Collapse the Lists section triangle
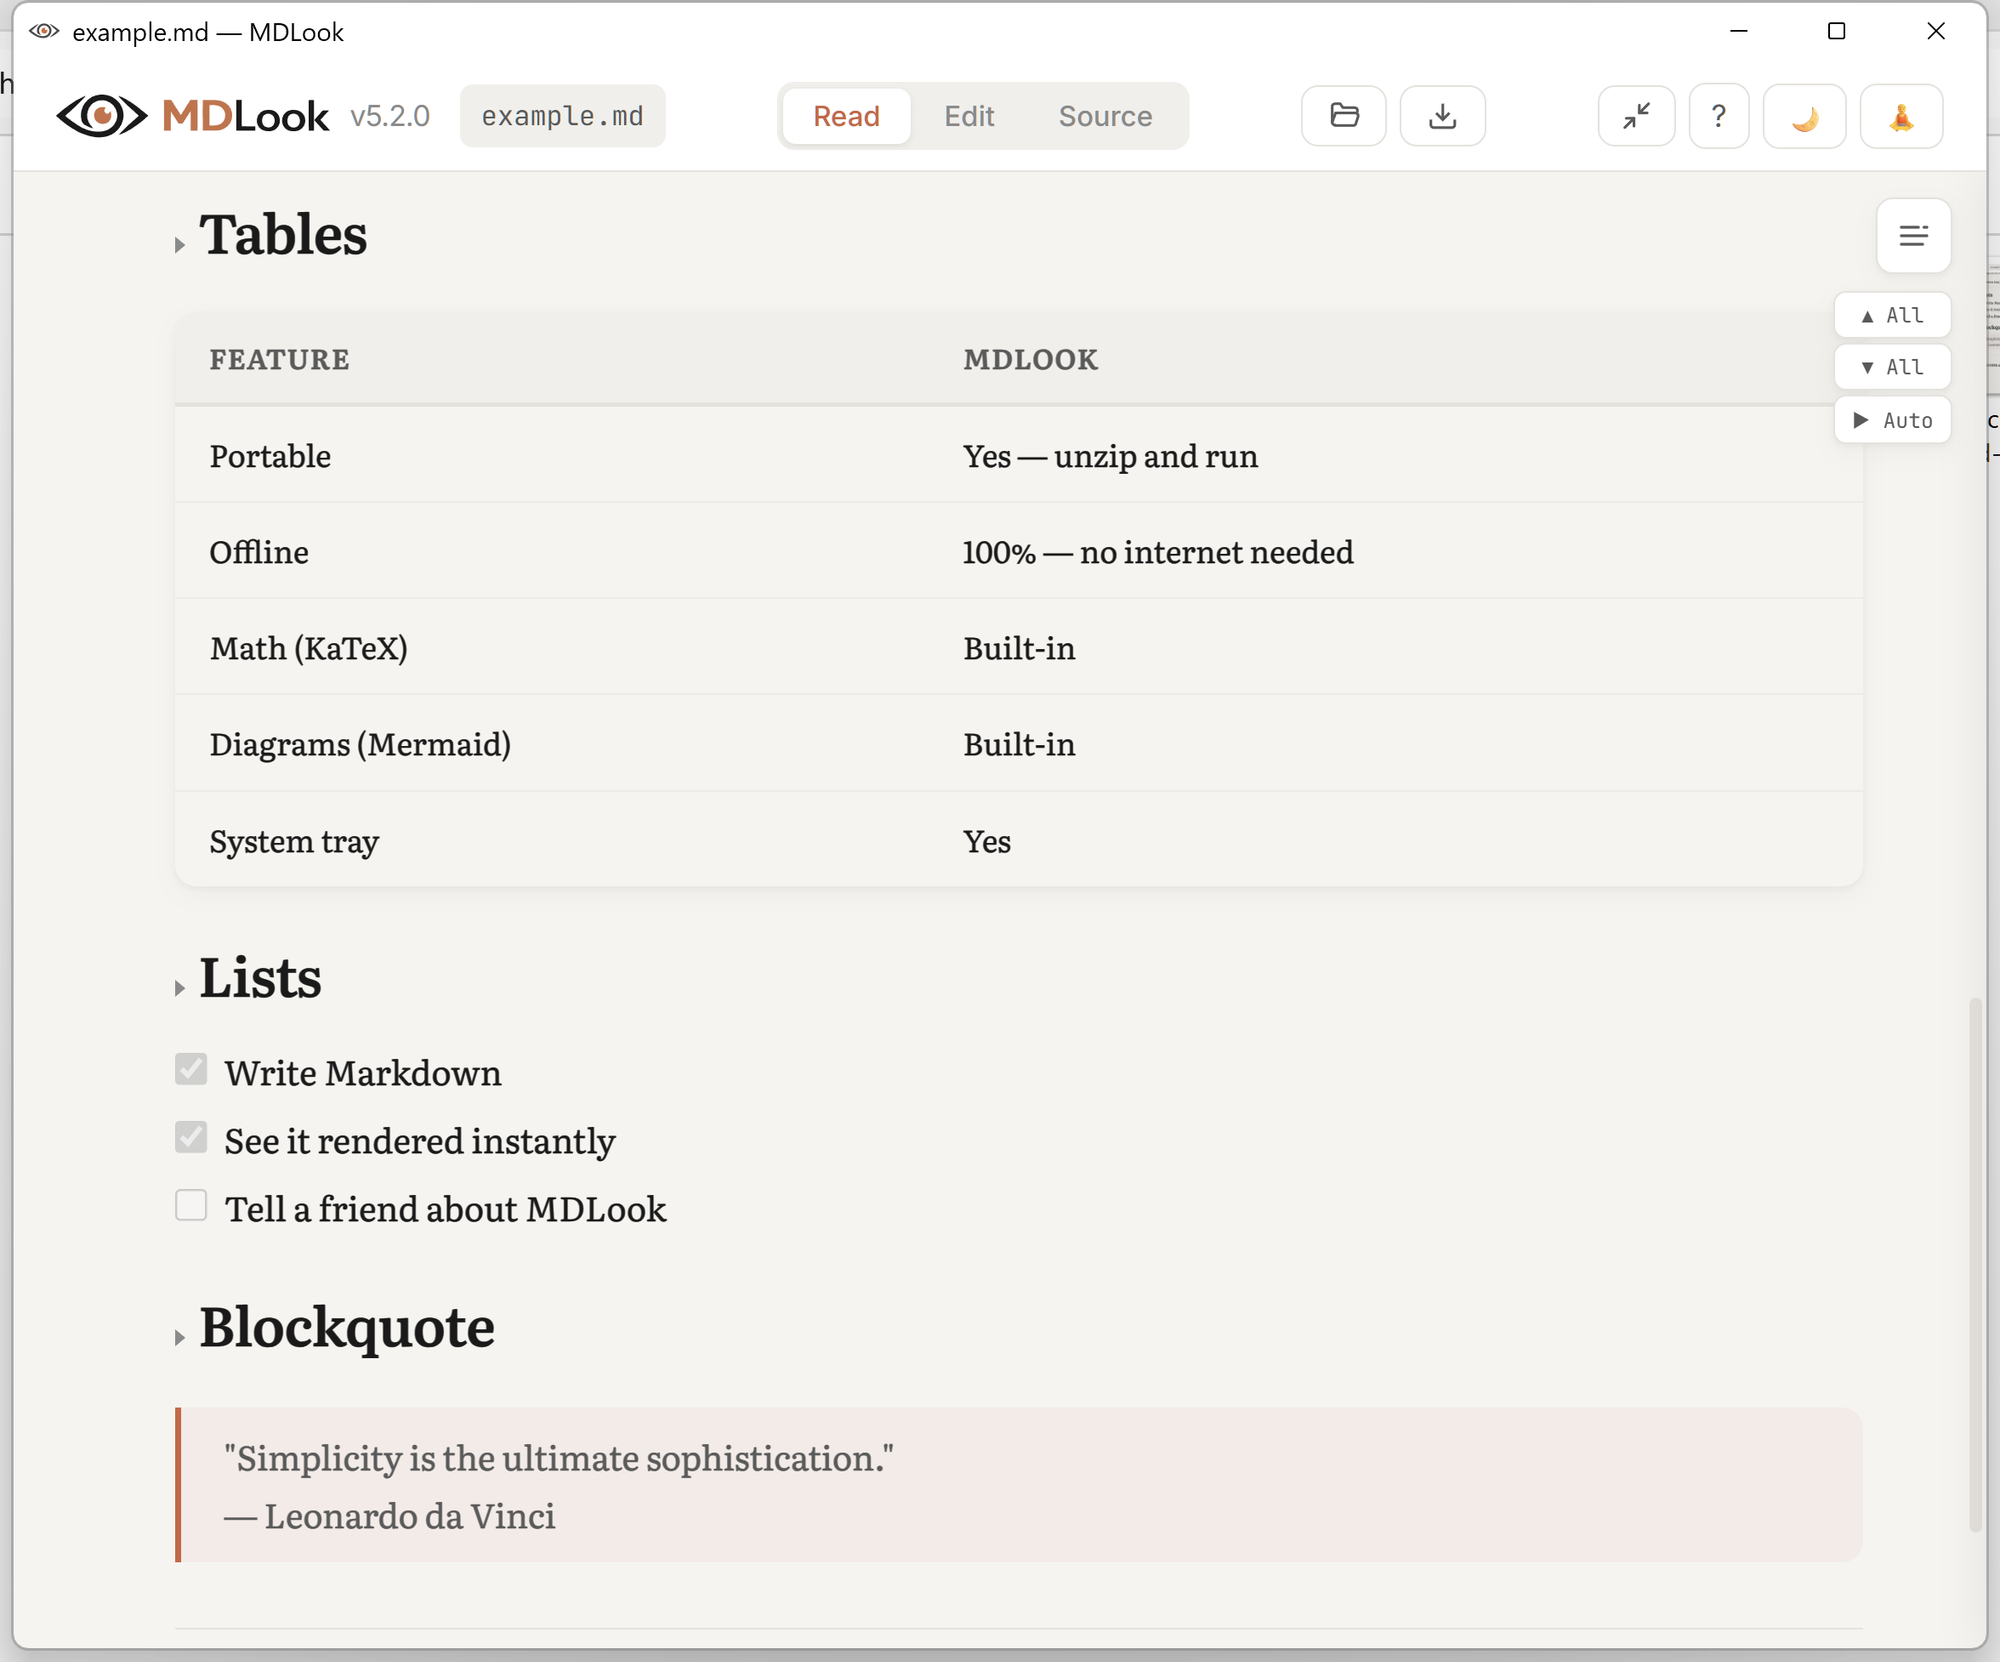This screenshot has height=1662, width=2000. pyautogui.click(x=180, y=988)
